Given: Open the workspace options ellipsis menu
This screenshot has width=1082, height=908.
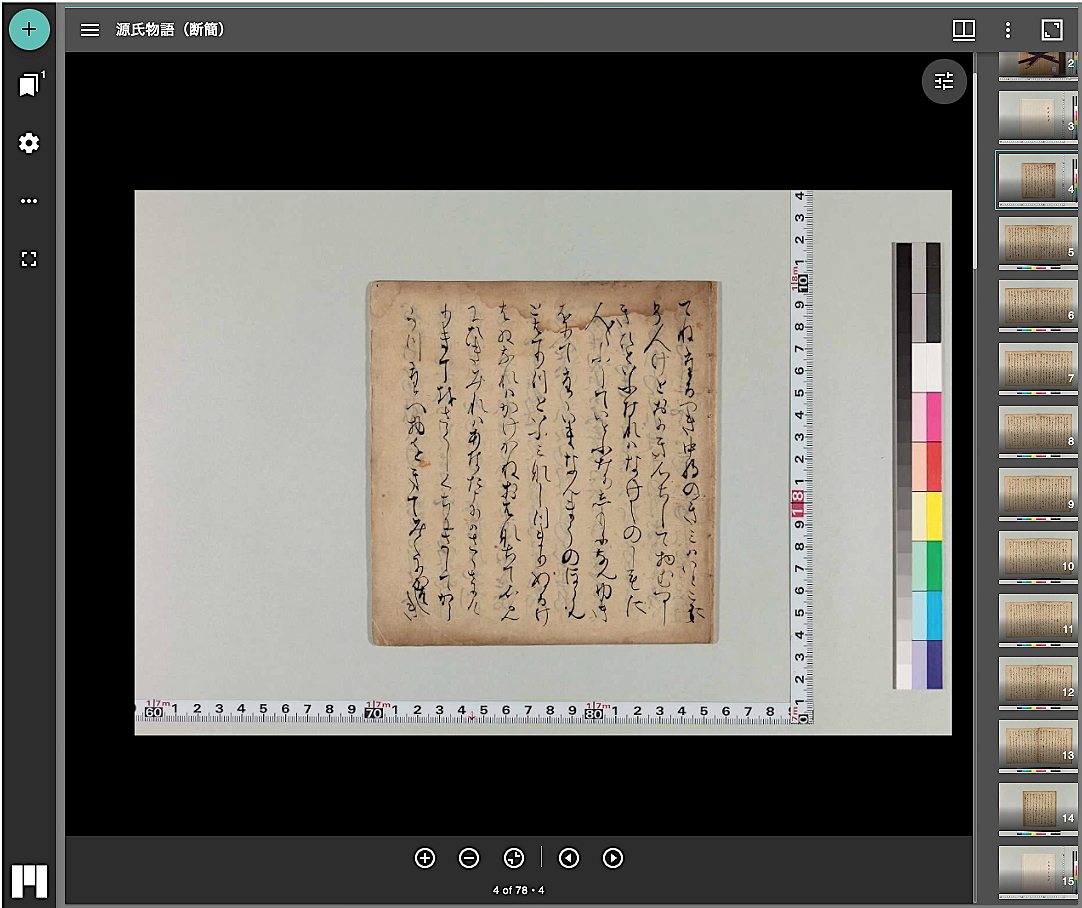Looking at the screenshot, I should tap(29, 201).
